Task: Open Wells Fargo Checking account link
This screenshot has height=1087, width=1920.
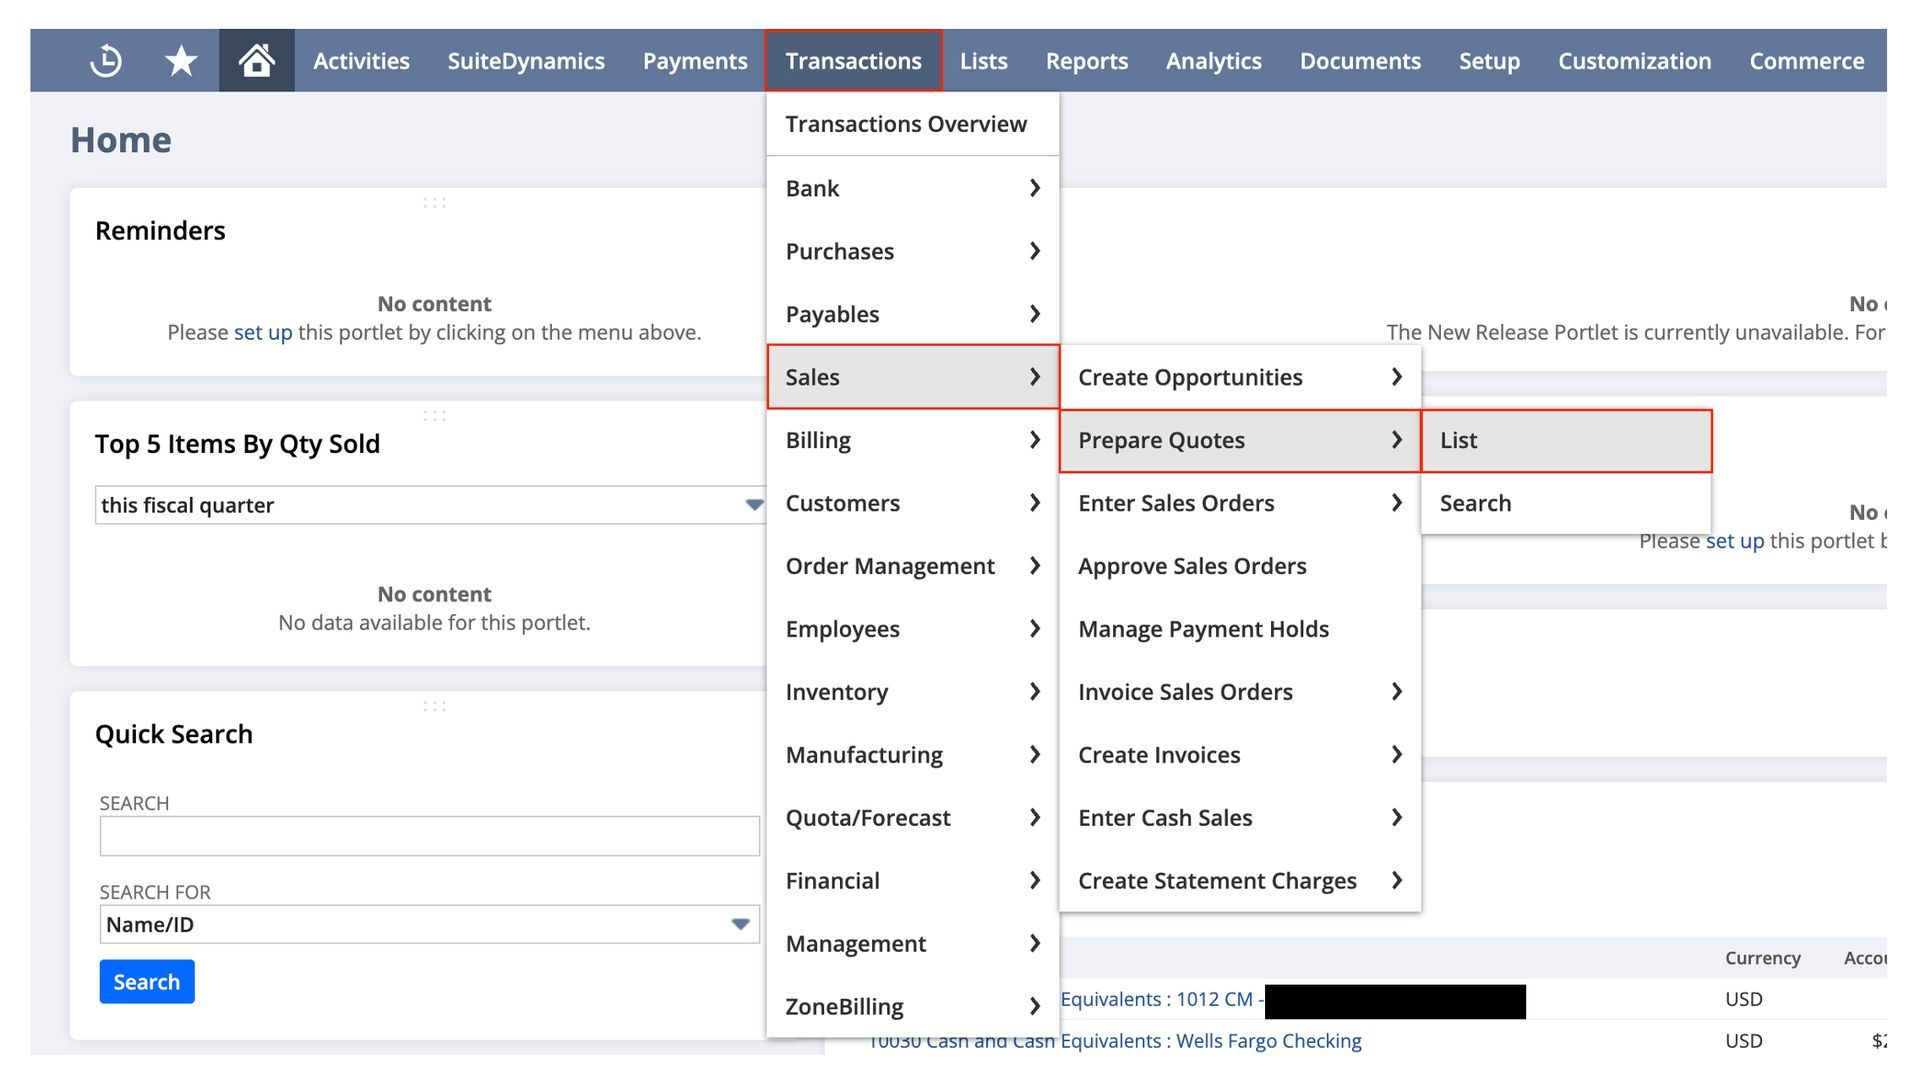Action: pos(1115,1041)
